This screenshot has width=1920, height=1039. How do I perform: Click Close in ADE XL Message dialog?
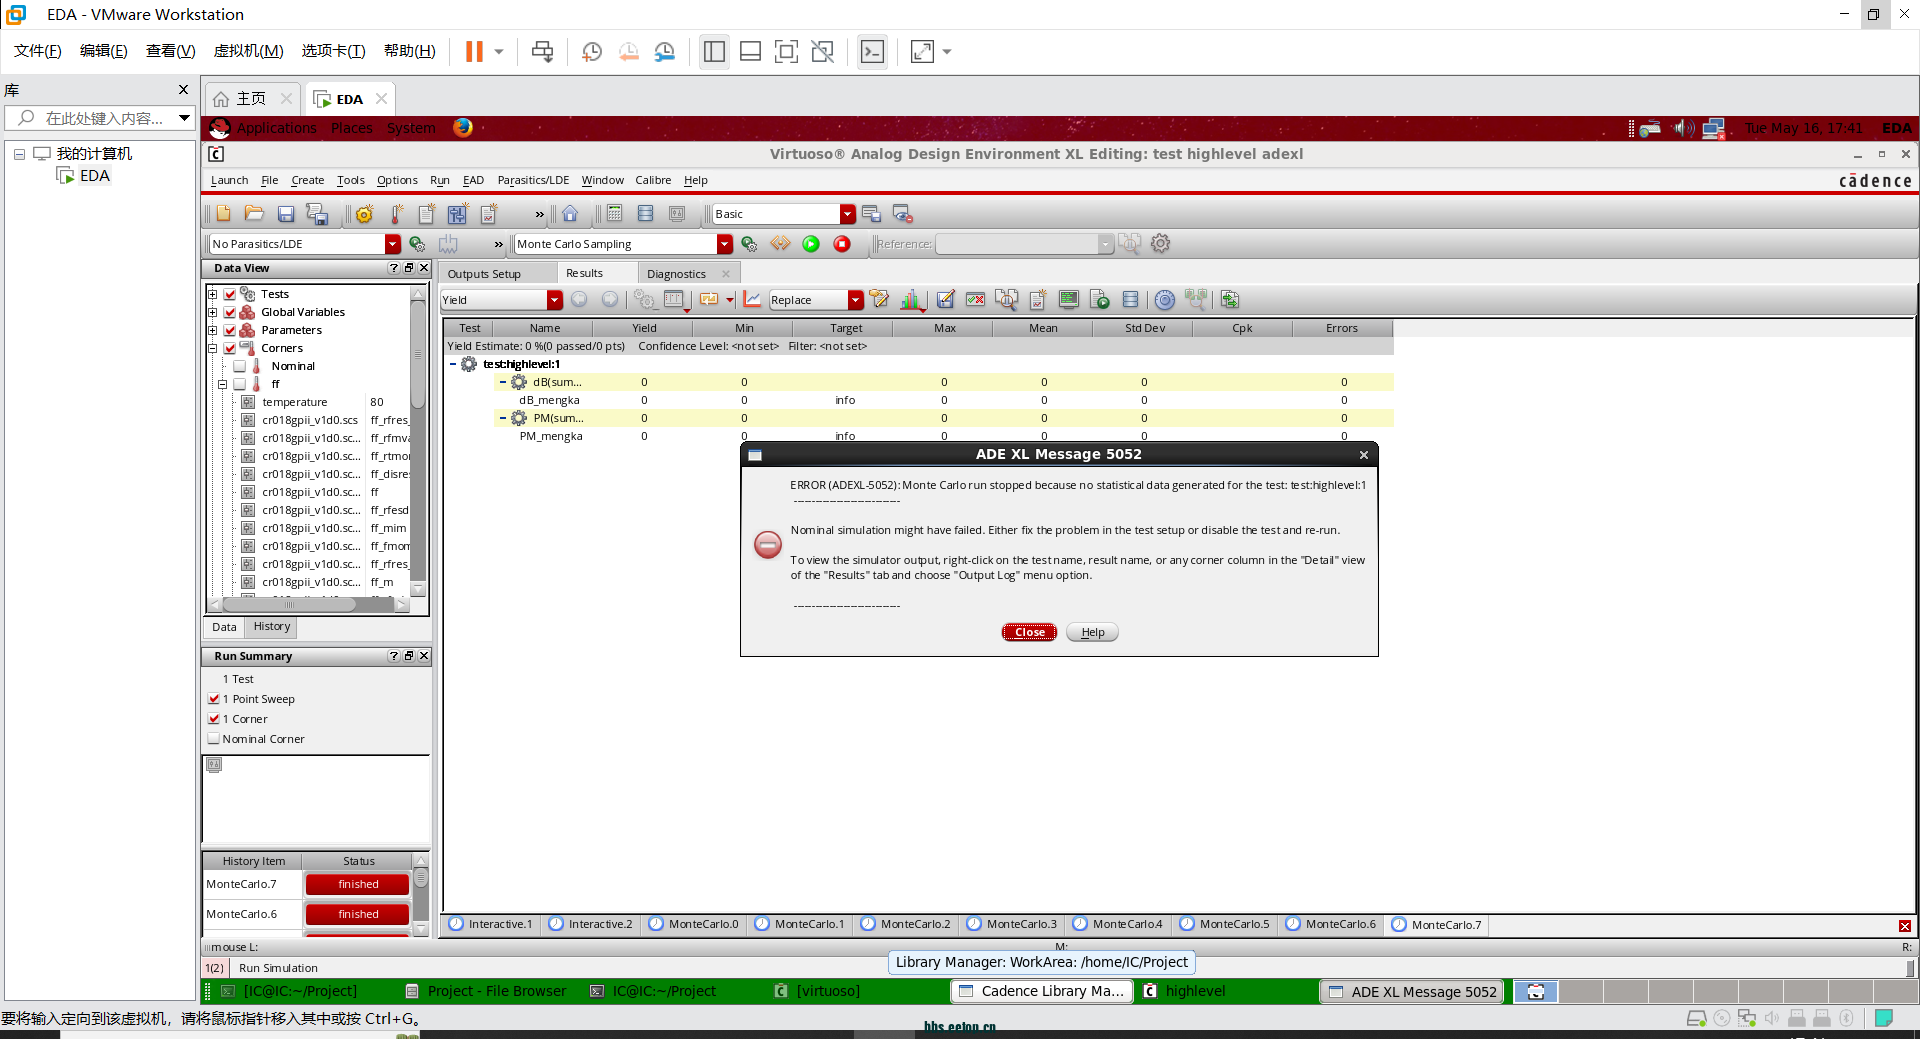tap(1029, 632)
